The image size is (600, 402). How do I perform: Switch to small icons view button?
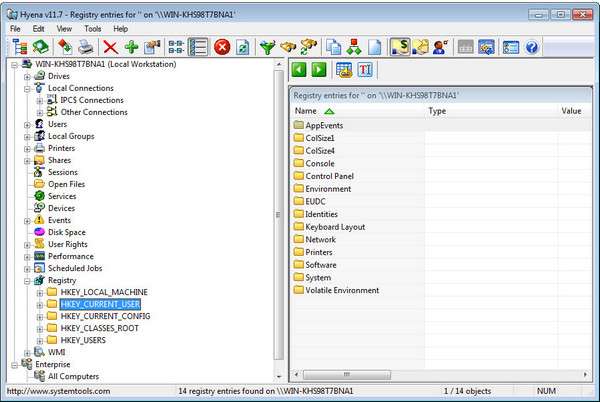tap(176, 47)
